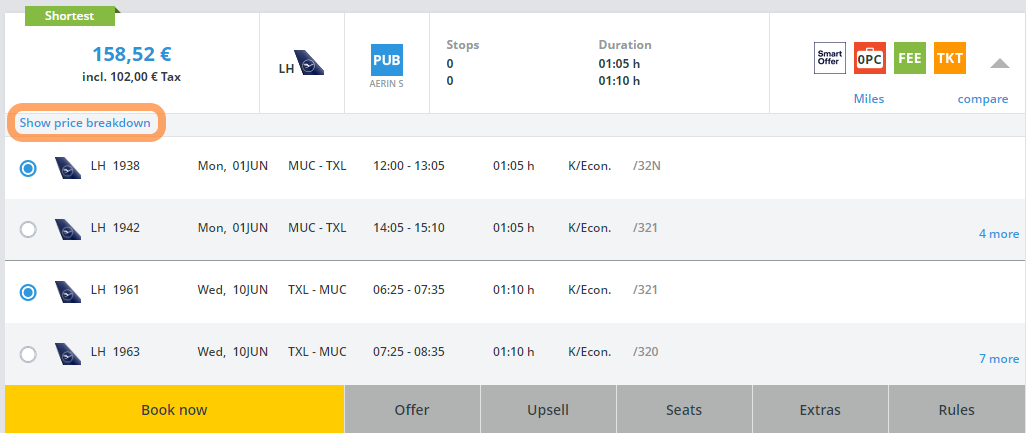The width and height of the screenshot is (1026, 433).
Task: Expand 7 more return flights
Action: click(x=998, y=359)
